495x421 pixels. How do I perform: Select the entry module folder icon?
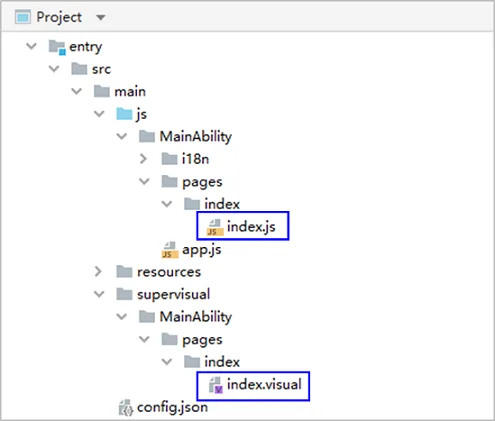pos(57,47)
